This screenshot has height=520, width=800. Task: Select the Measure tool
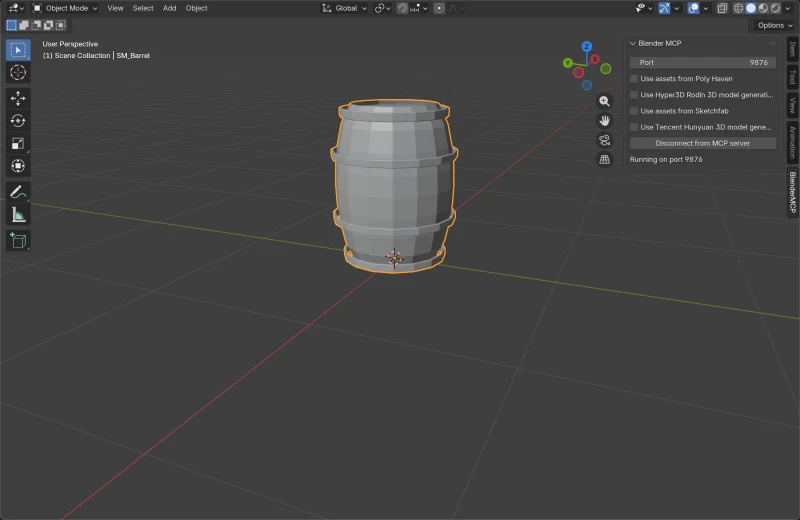coord(18,215)
